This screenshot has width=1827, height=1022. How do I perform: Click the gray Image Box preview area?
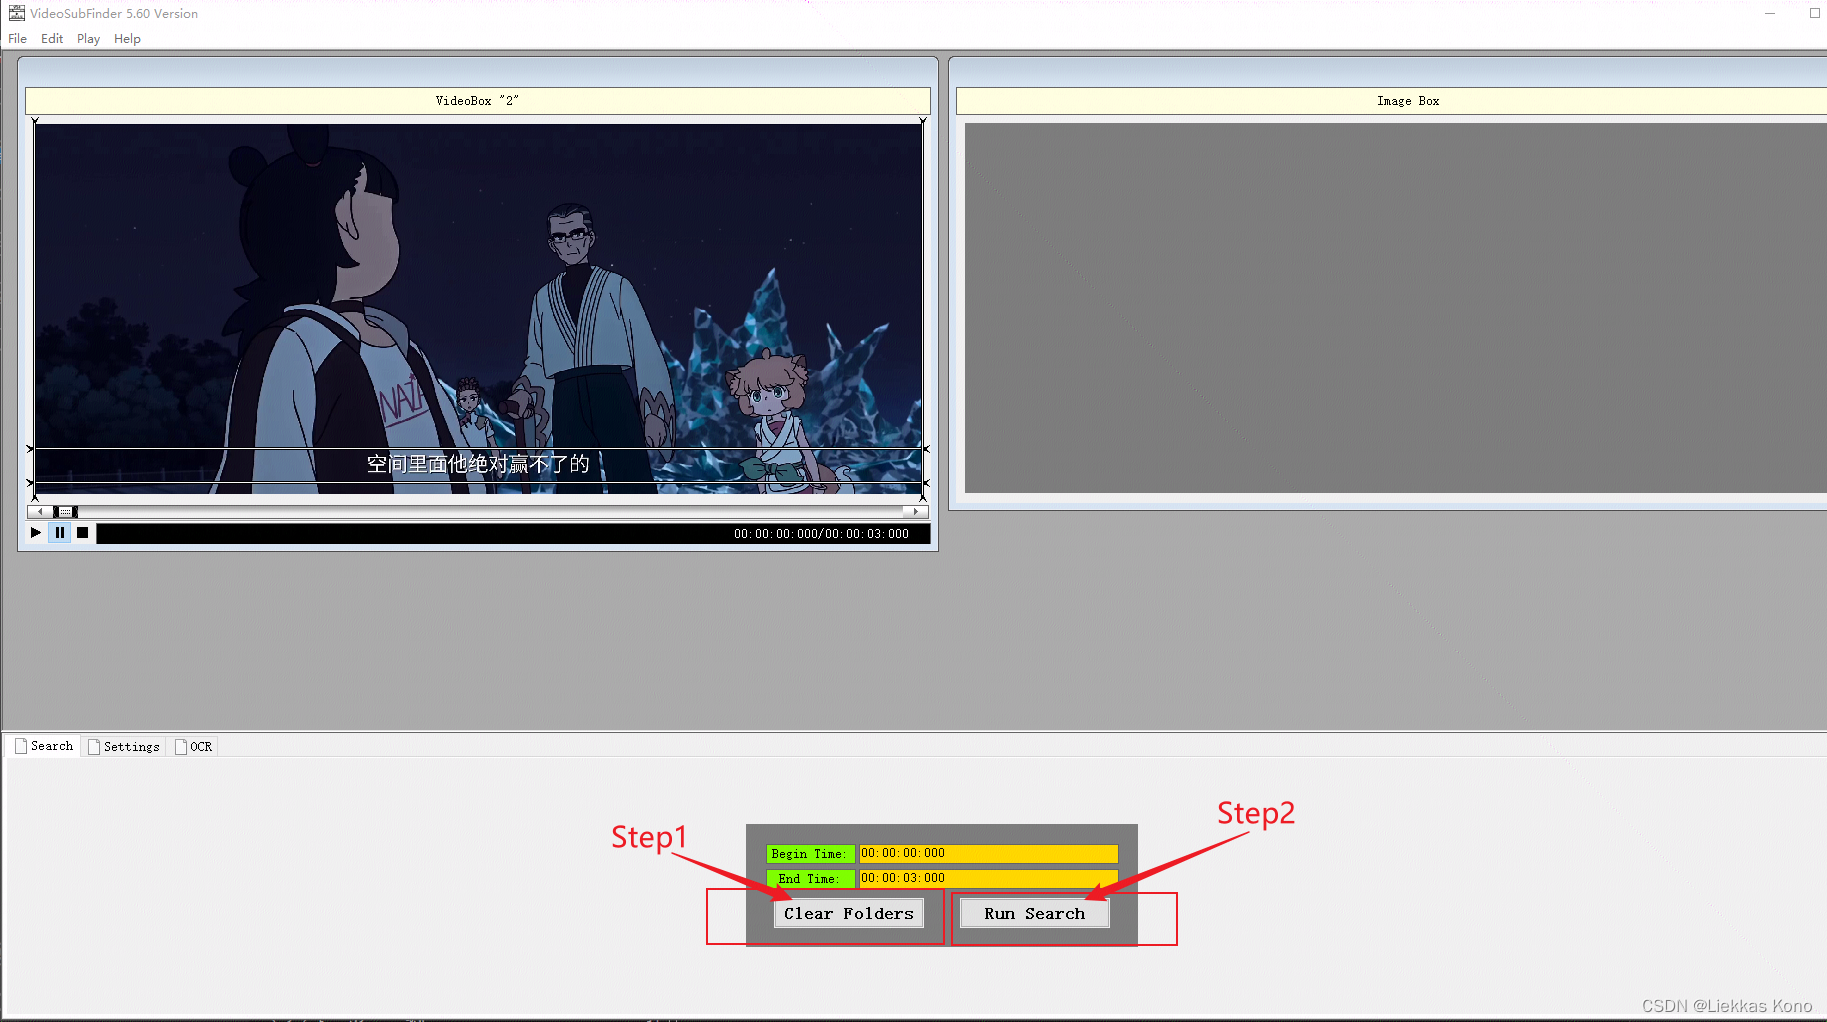tap(1395, 308)
